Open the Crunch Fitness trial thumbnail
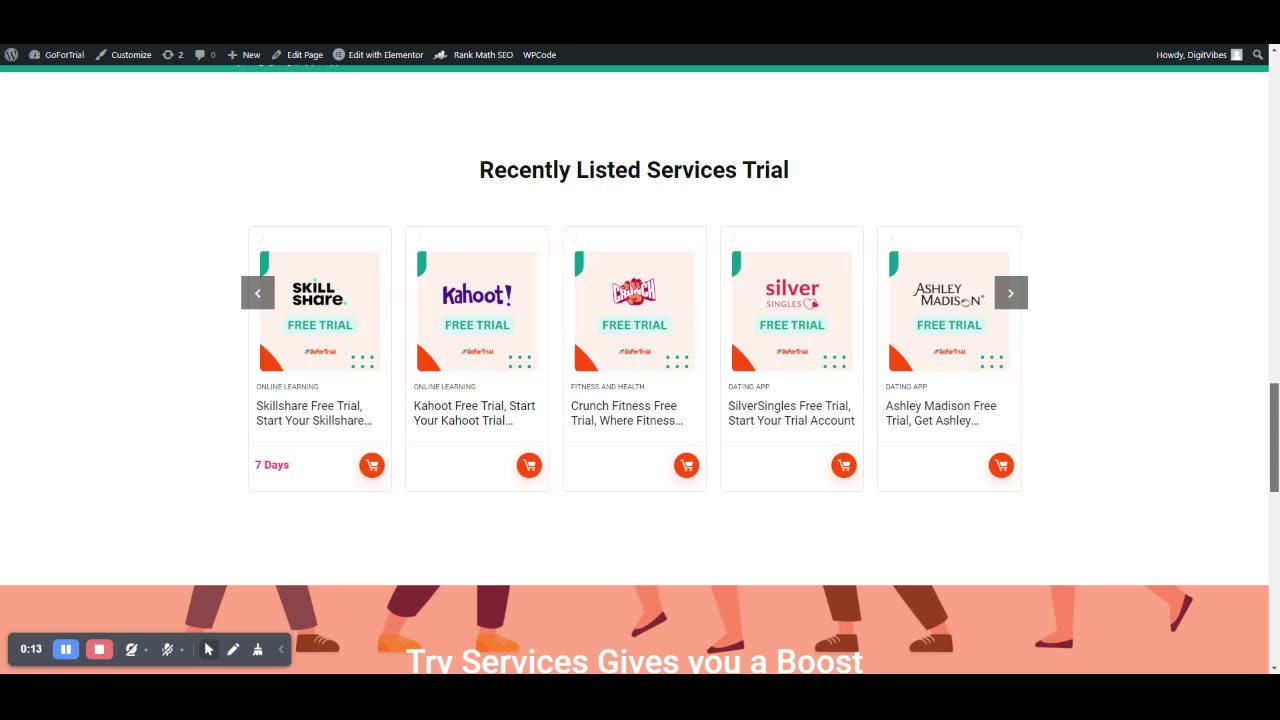Viewport: 1280px width, 720px height. pyautogui.click(x=634, y=311)
